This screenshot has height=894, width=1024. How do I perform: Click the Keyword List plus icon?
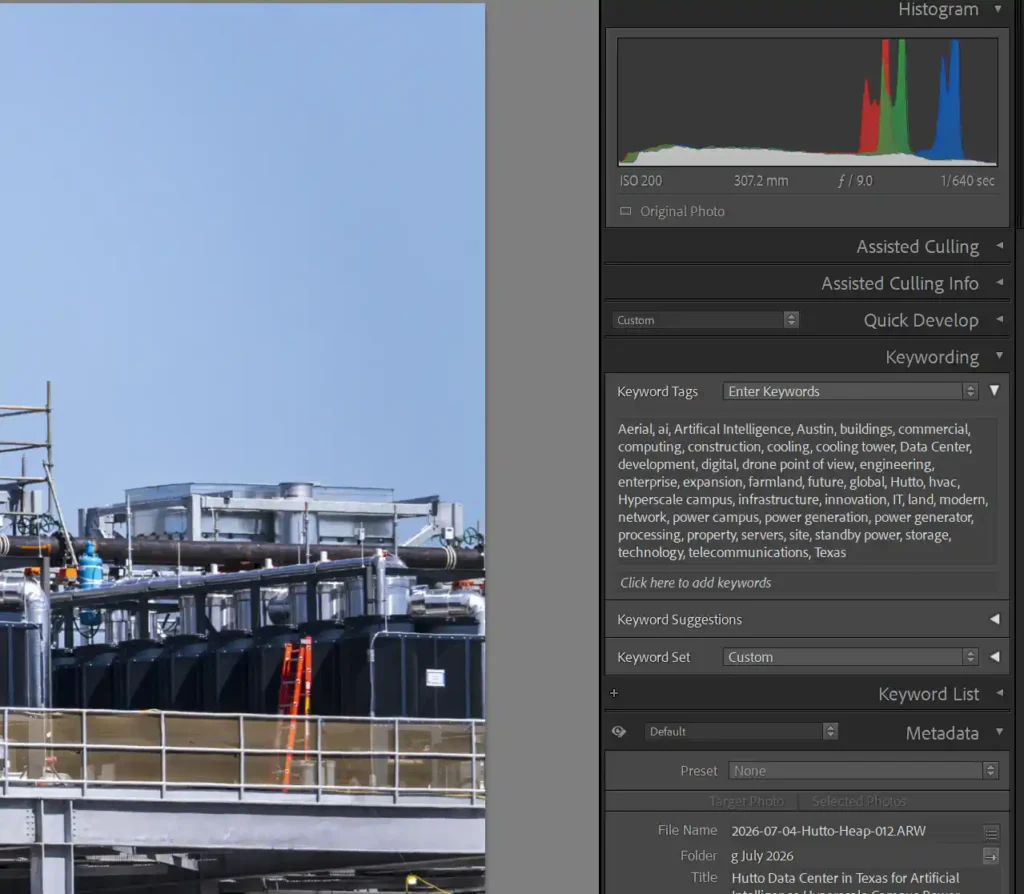point(614,693)
